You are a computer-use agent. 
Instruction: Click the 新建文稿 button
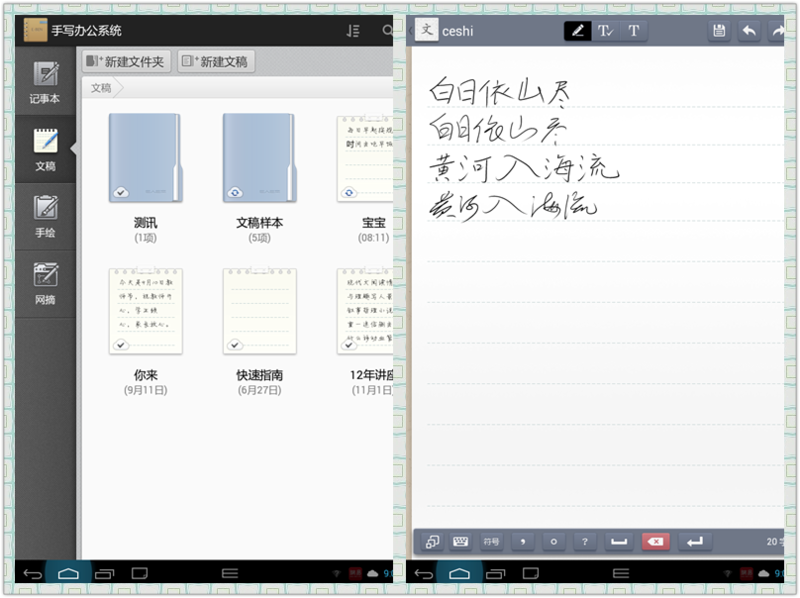pos(216,62)
